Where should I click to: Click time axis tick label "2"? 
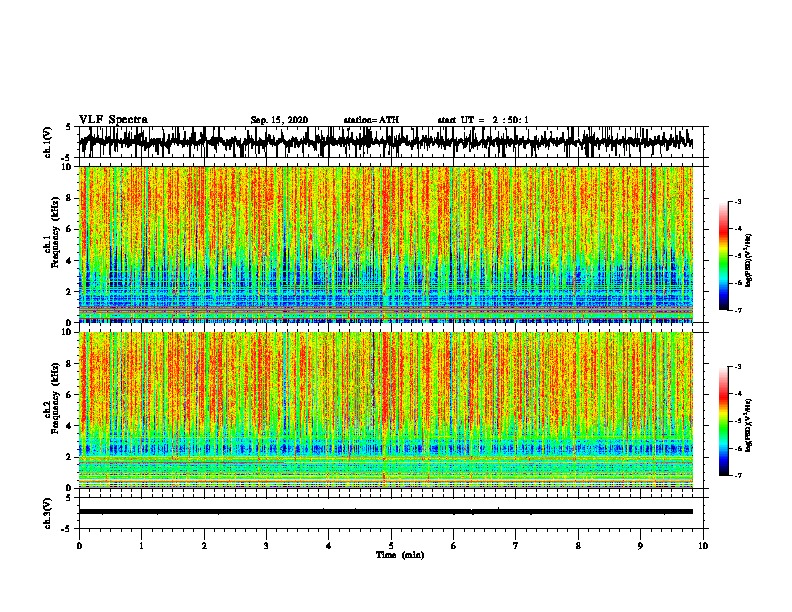[x=204, y=546]
